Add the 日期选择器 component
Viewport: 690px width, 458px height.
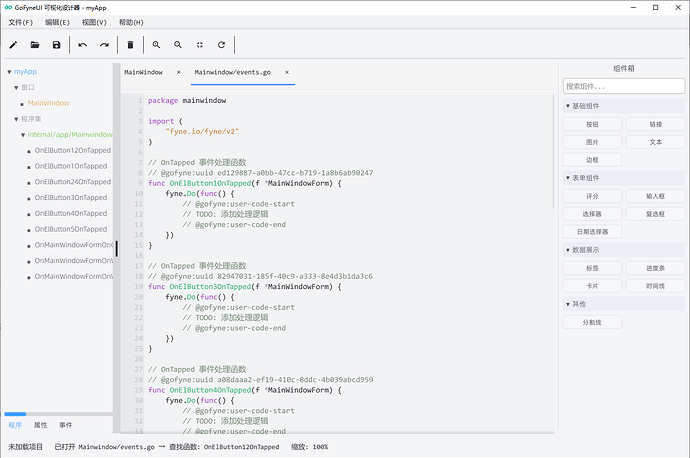point(592,232)
